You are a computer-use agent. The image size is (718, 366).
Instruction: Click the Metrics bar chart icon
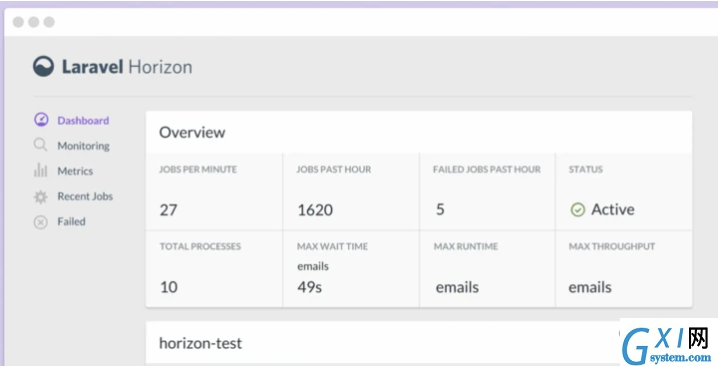point(40,170)
